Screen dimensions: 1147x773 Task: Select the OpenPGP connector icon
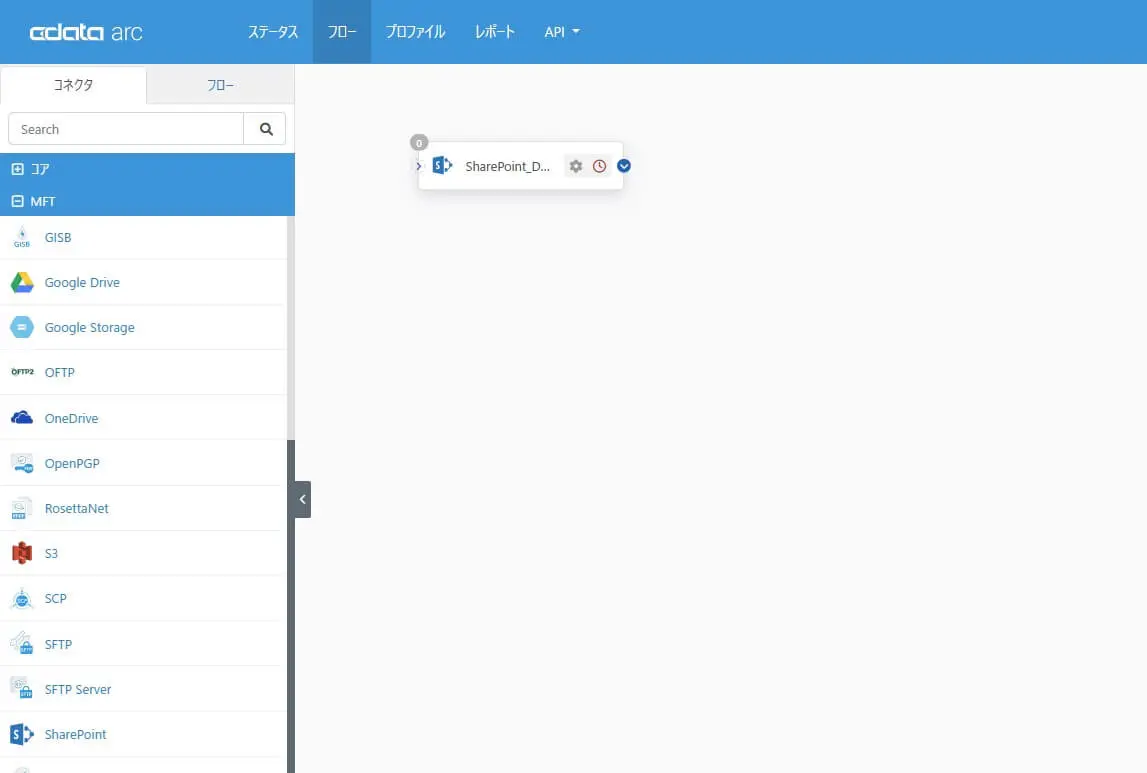[x=22, y=463]
